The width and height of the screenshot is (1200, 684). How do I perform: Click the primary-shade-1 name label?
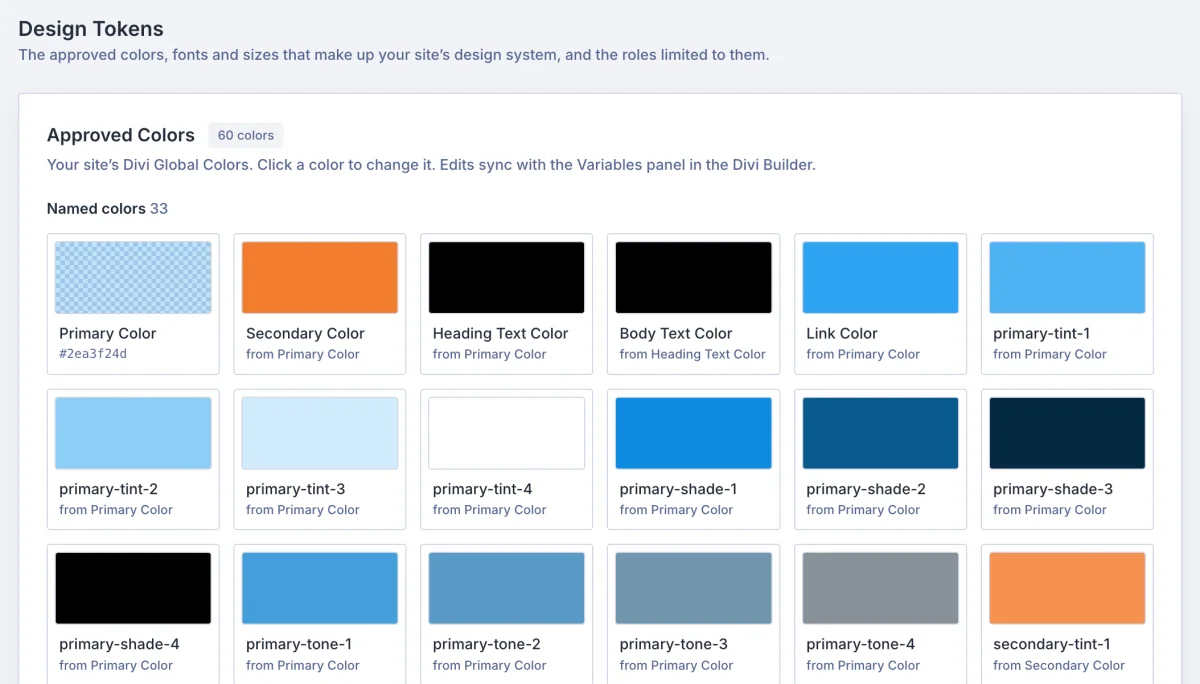point(678,489)
